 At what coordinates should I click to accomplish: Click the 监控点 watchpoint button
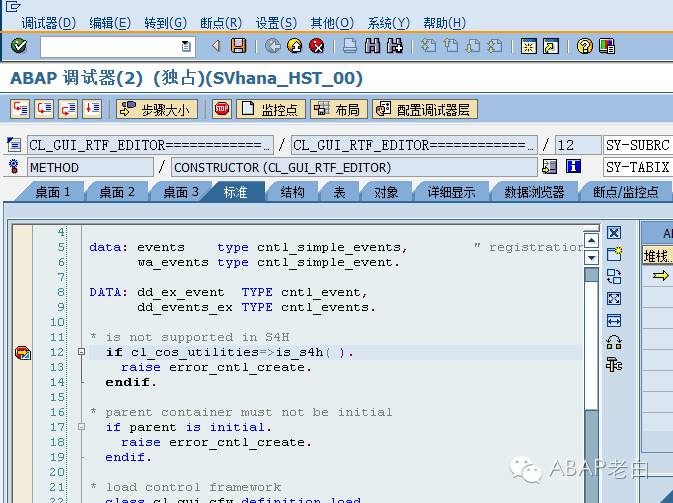tap(271, 109)
